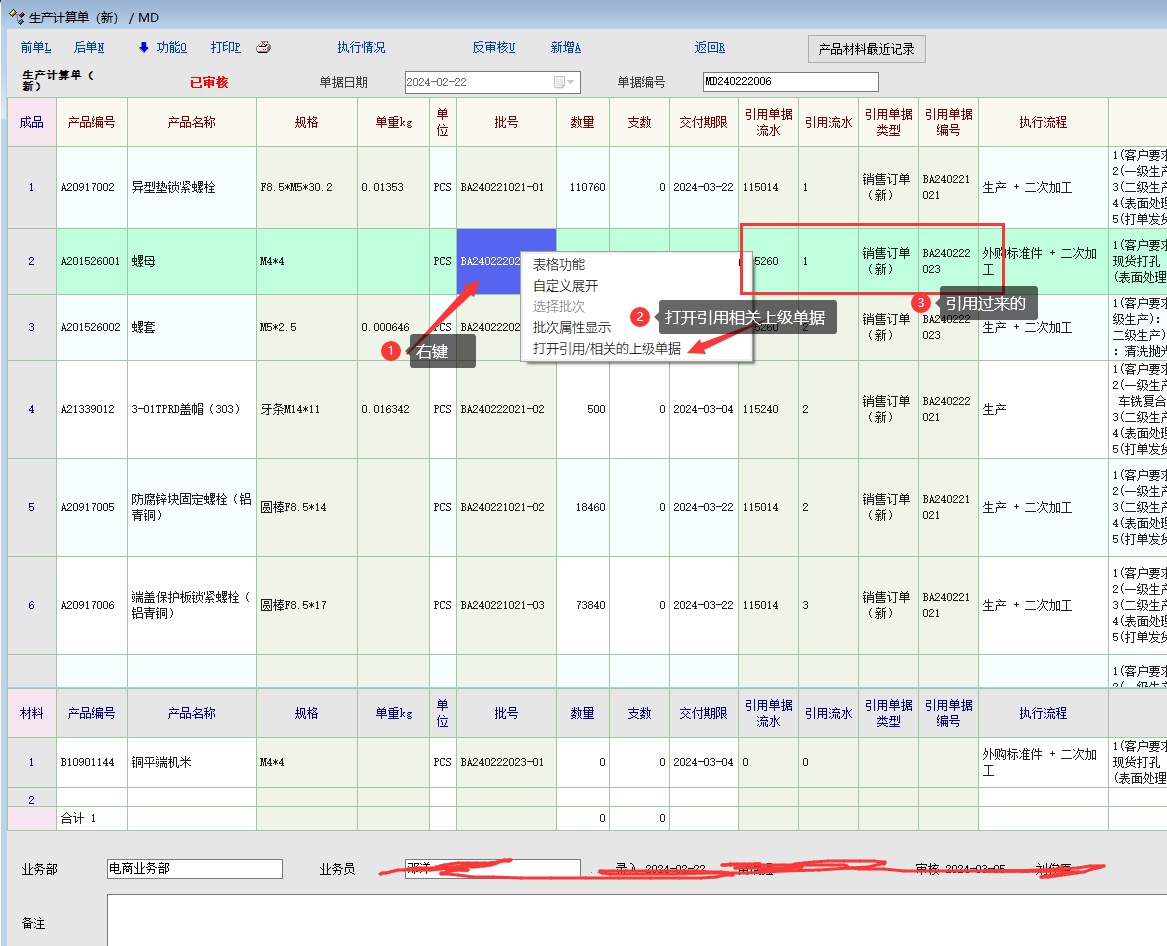Go to previous record with 前单

36,47
